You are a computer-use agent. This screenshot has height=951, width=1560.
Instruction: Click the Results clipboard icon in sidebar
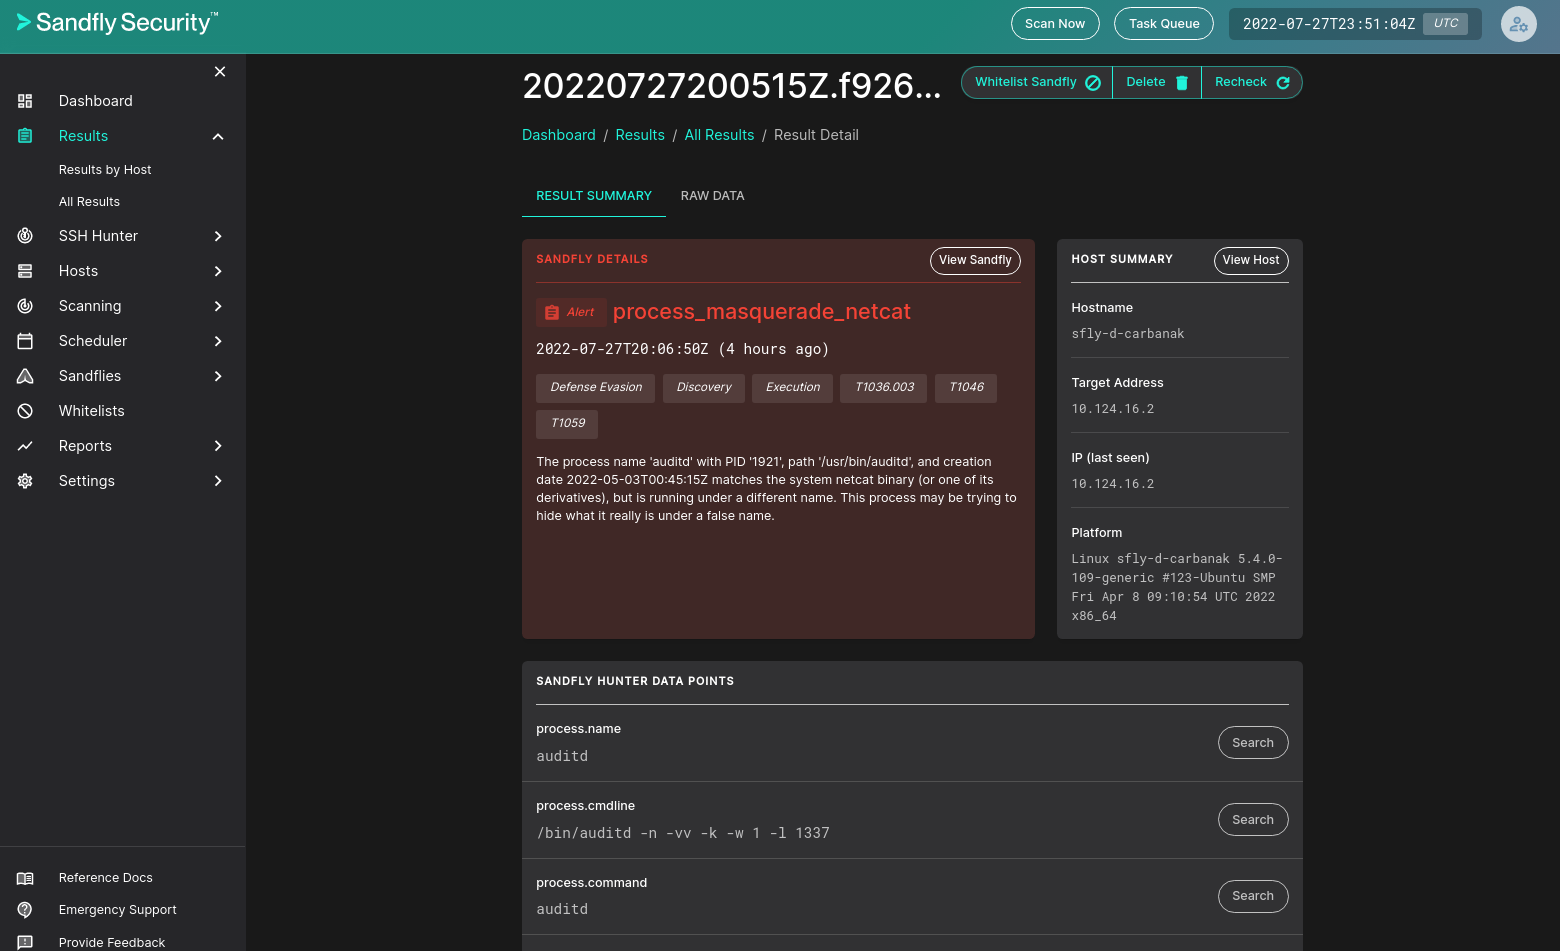[25, 136]
